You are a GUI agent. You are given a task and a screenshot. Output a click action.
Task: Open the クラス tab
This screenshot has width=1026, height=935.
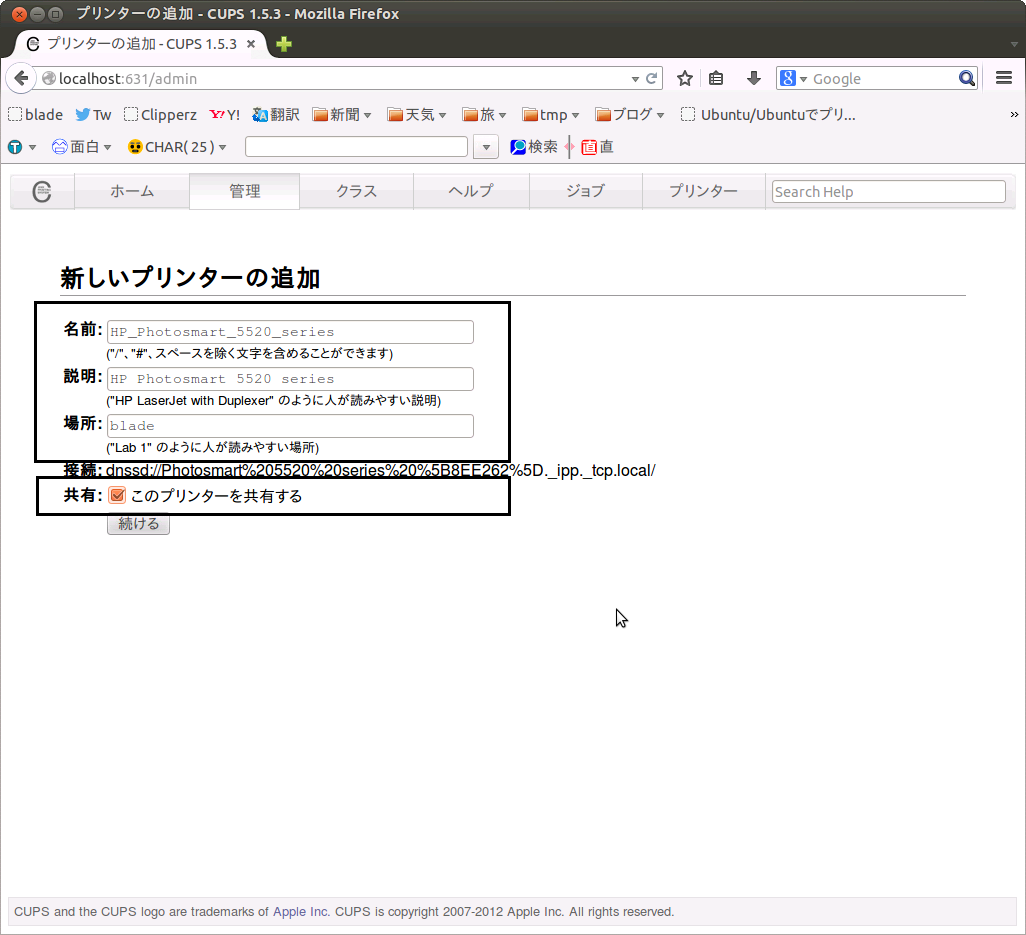[x=357, y=192]
